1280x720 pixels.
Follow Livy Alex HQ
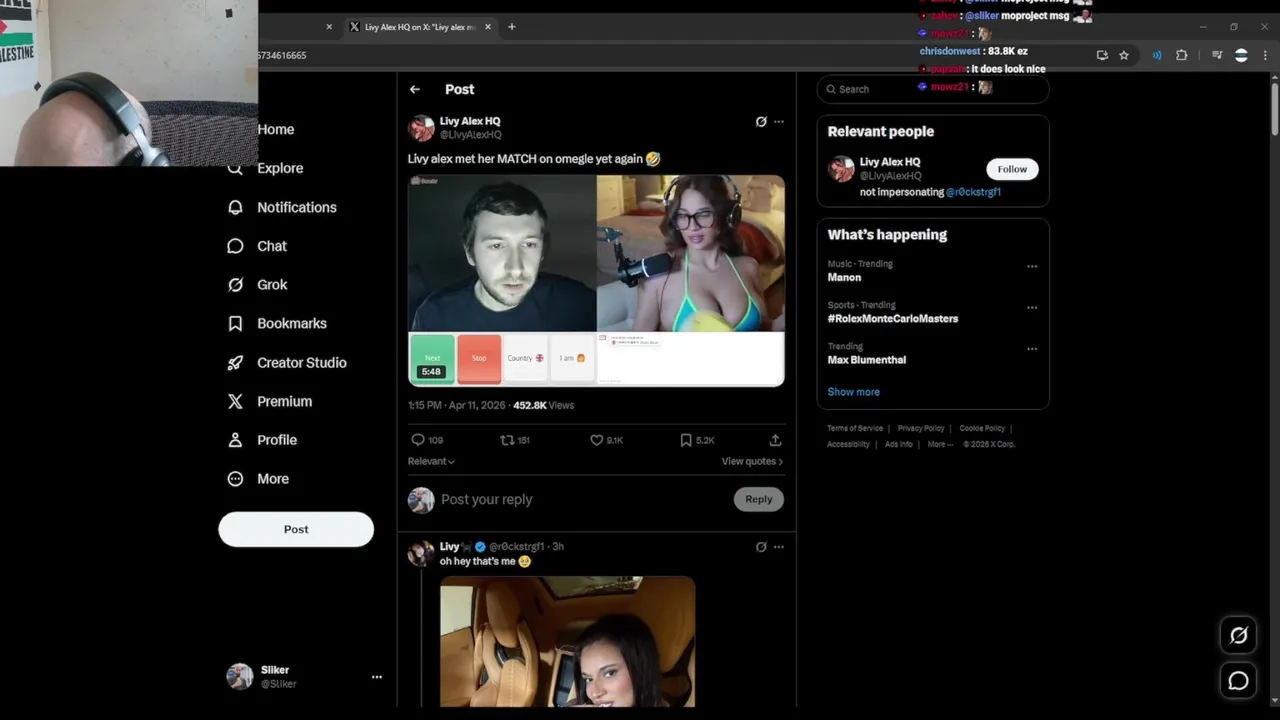(1012, 169)
